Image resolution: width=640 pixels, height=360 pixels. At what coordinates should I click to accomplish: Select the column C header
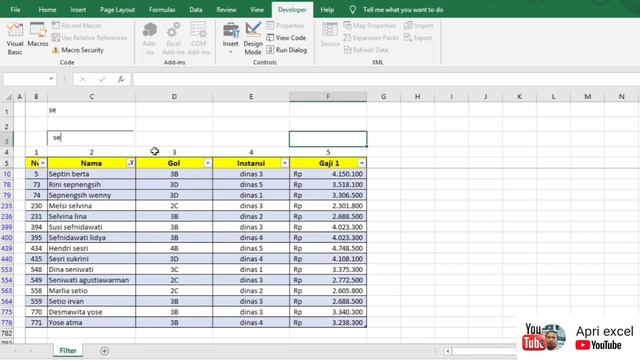(91, 97)
